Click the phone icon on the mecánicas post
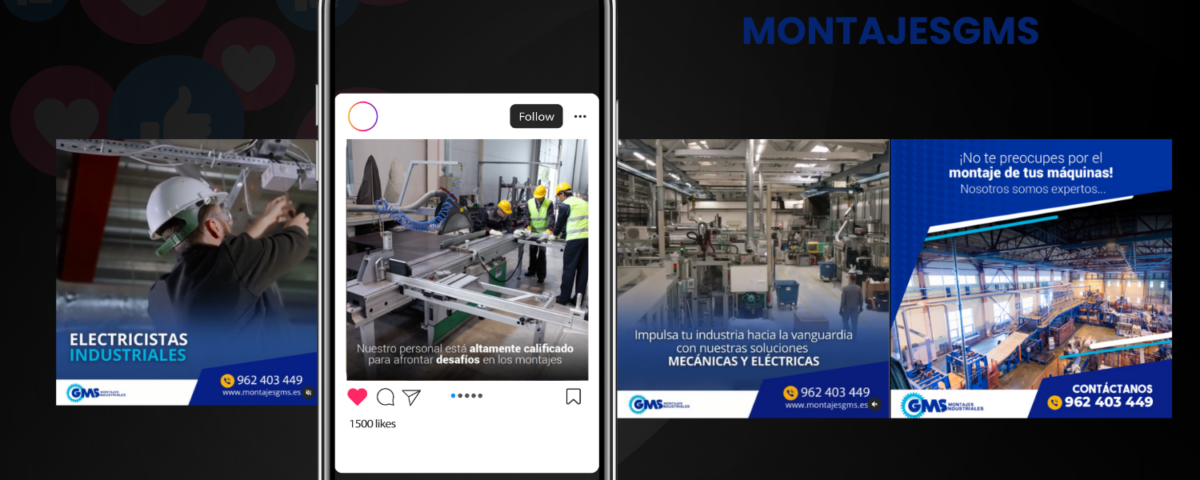This screenshot has width=1200, height=480. (x=791, y=393)
